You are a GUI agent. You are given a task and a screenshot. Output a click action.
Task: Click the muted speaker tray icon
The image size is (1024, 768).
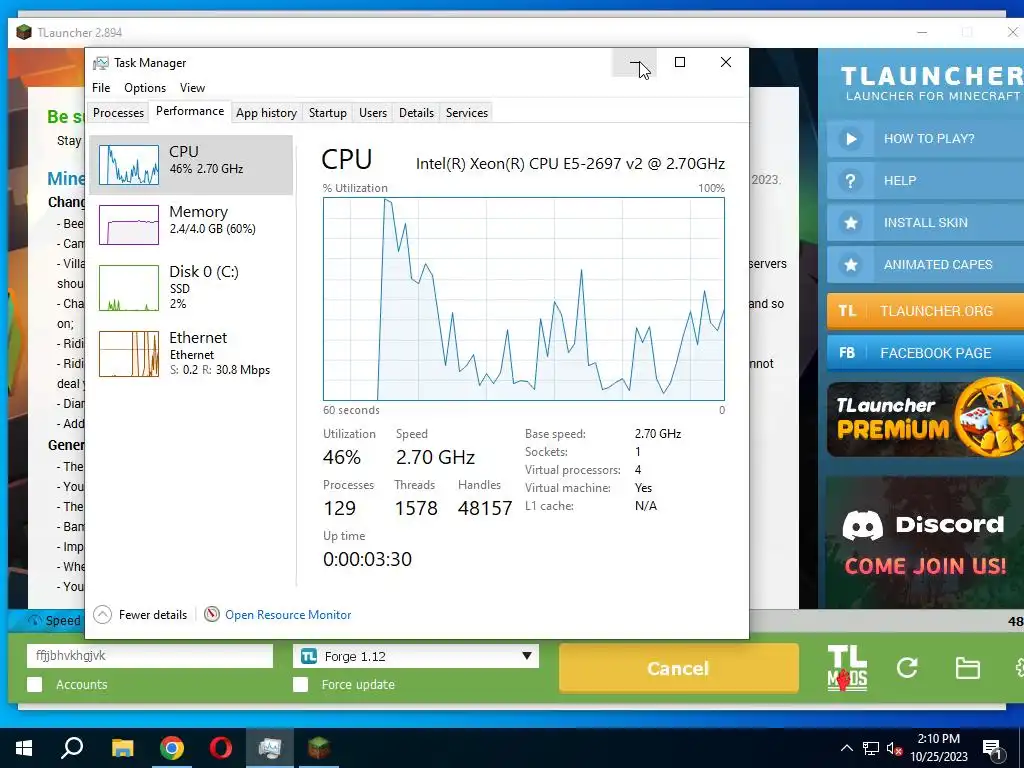[x=895, y=748]
